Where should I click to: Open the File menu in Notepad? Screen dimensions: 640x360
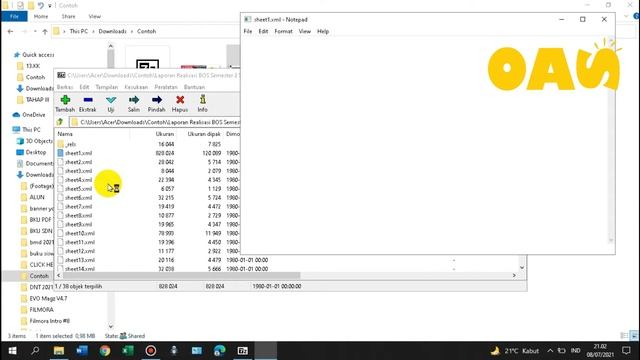(248, 31)
